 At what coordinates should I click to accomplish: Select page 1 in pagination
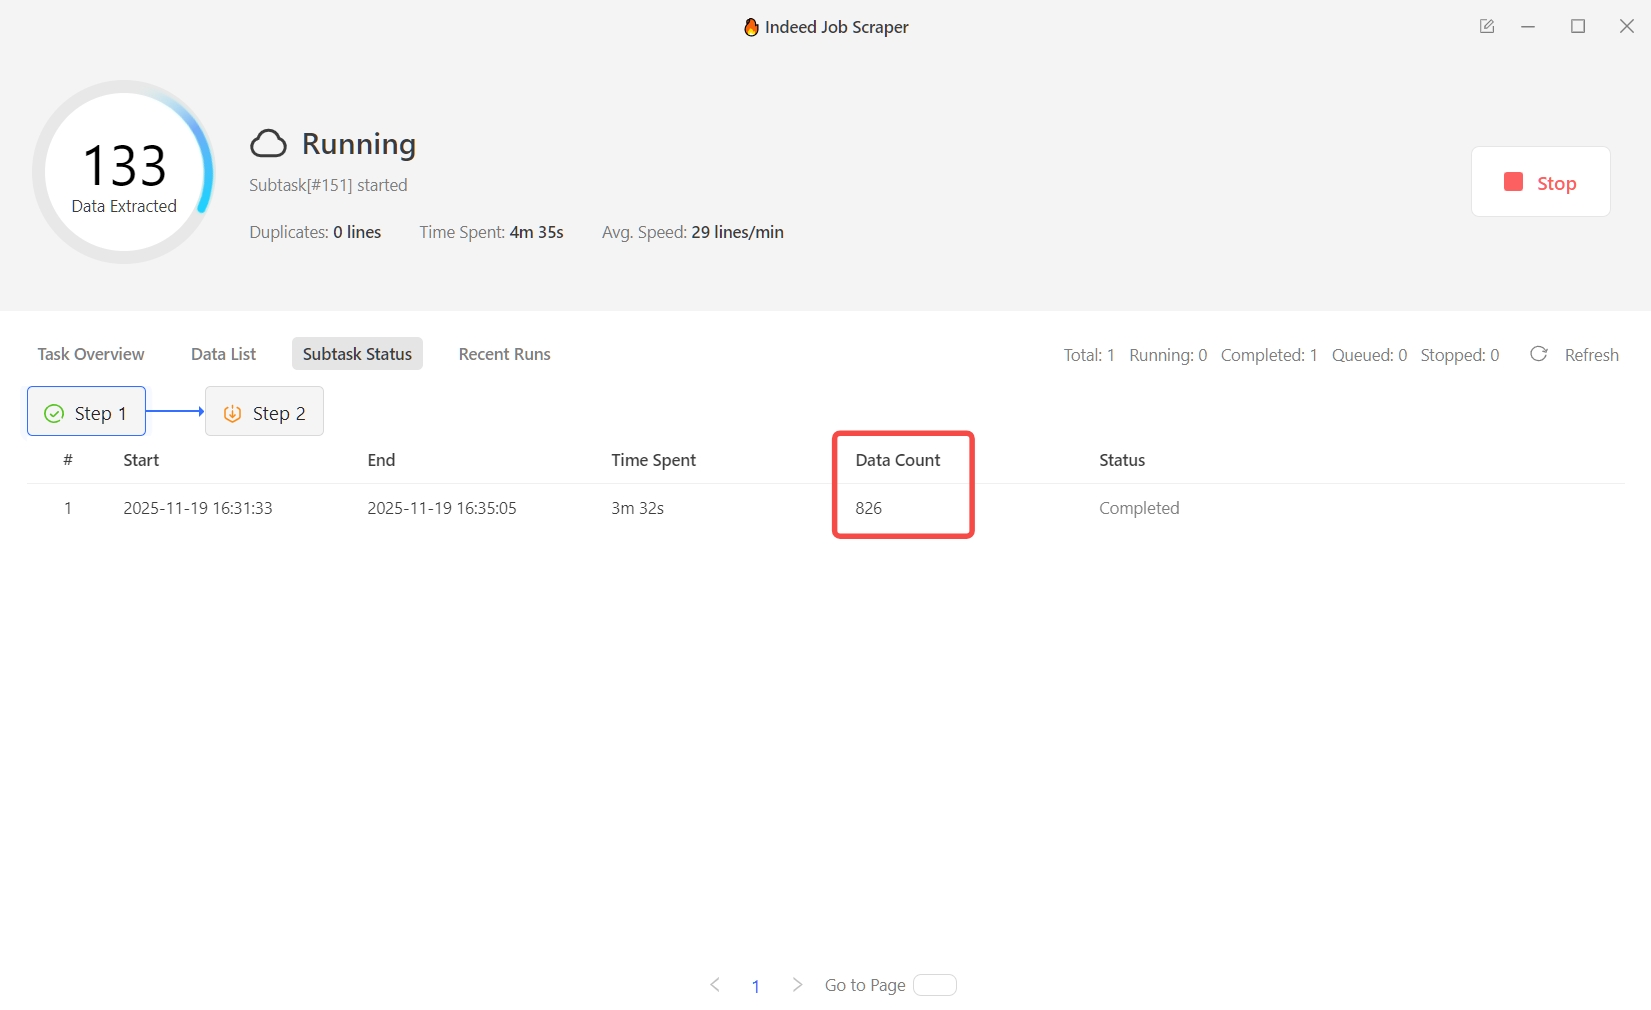tap(756, 986)
